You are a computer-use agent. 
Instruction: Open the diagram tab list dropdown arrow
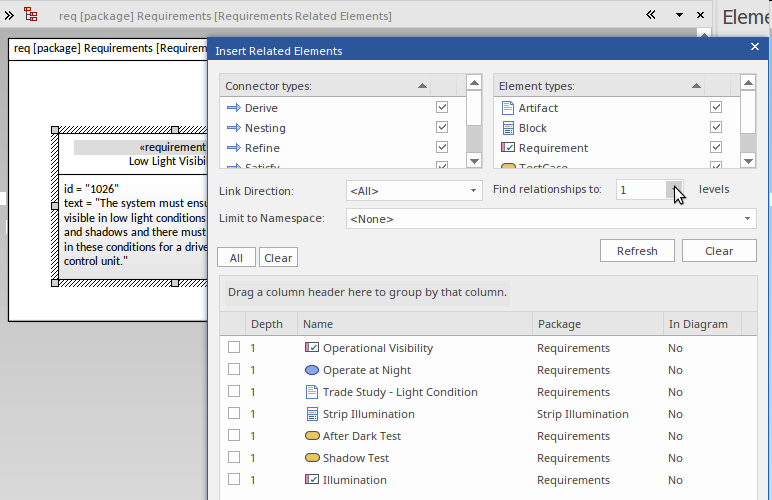click(x=679, y=15)
